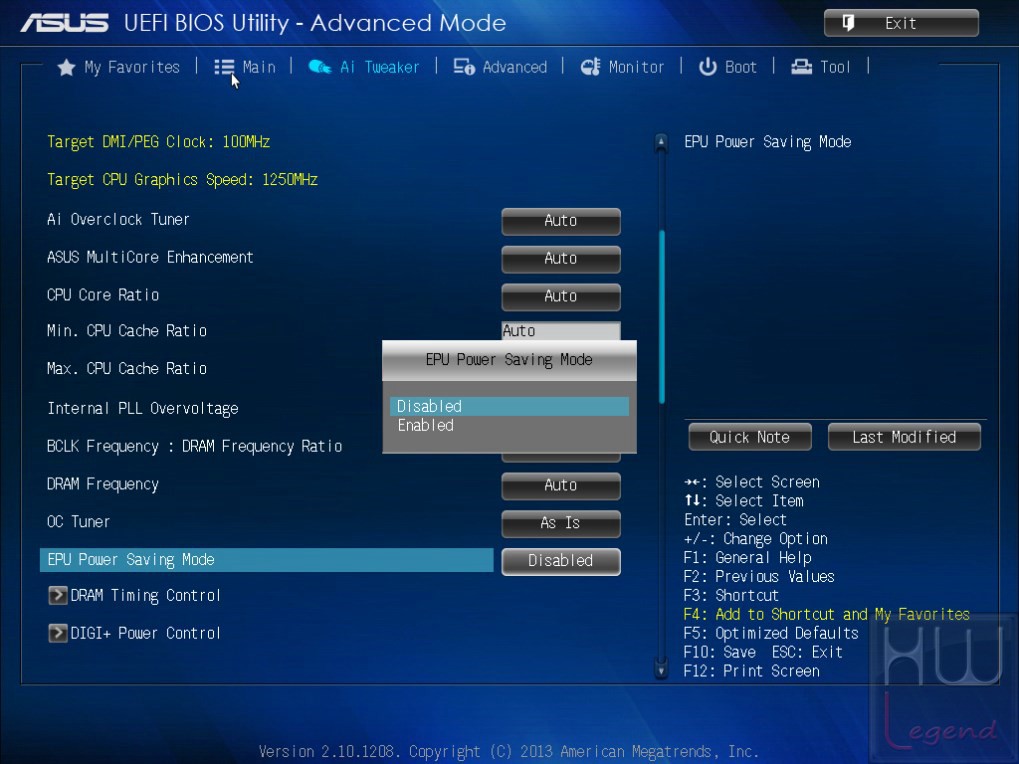
Task: Click the F3: Shortcut hint
Action: [x=731, y=596]
